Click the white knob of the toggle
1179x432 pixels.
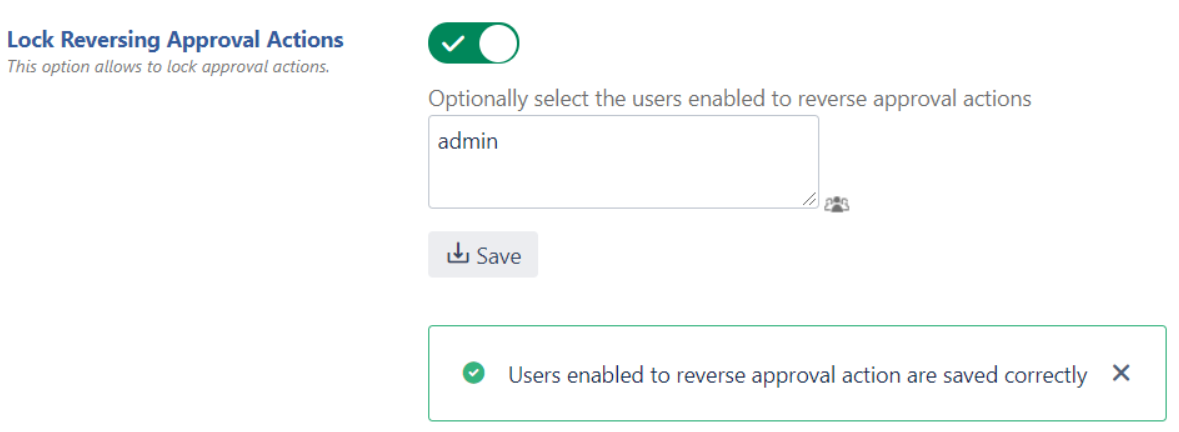pyautogui.click(x=498, y=44)
